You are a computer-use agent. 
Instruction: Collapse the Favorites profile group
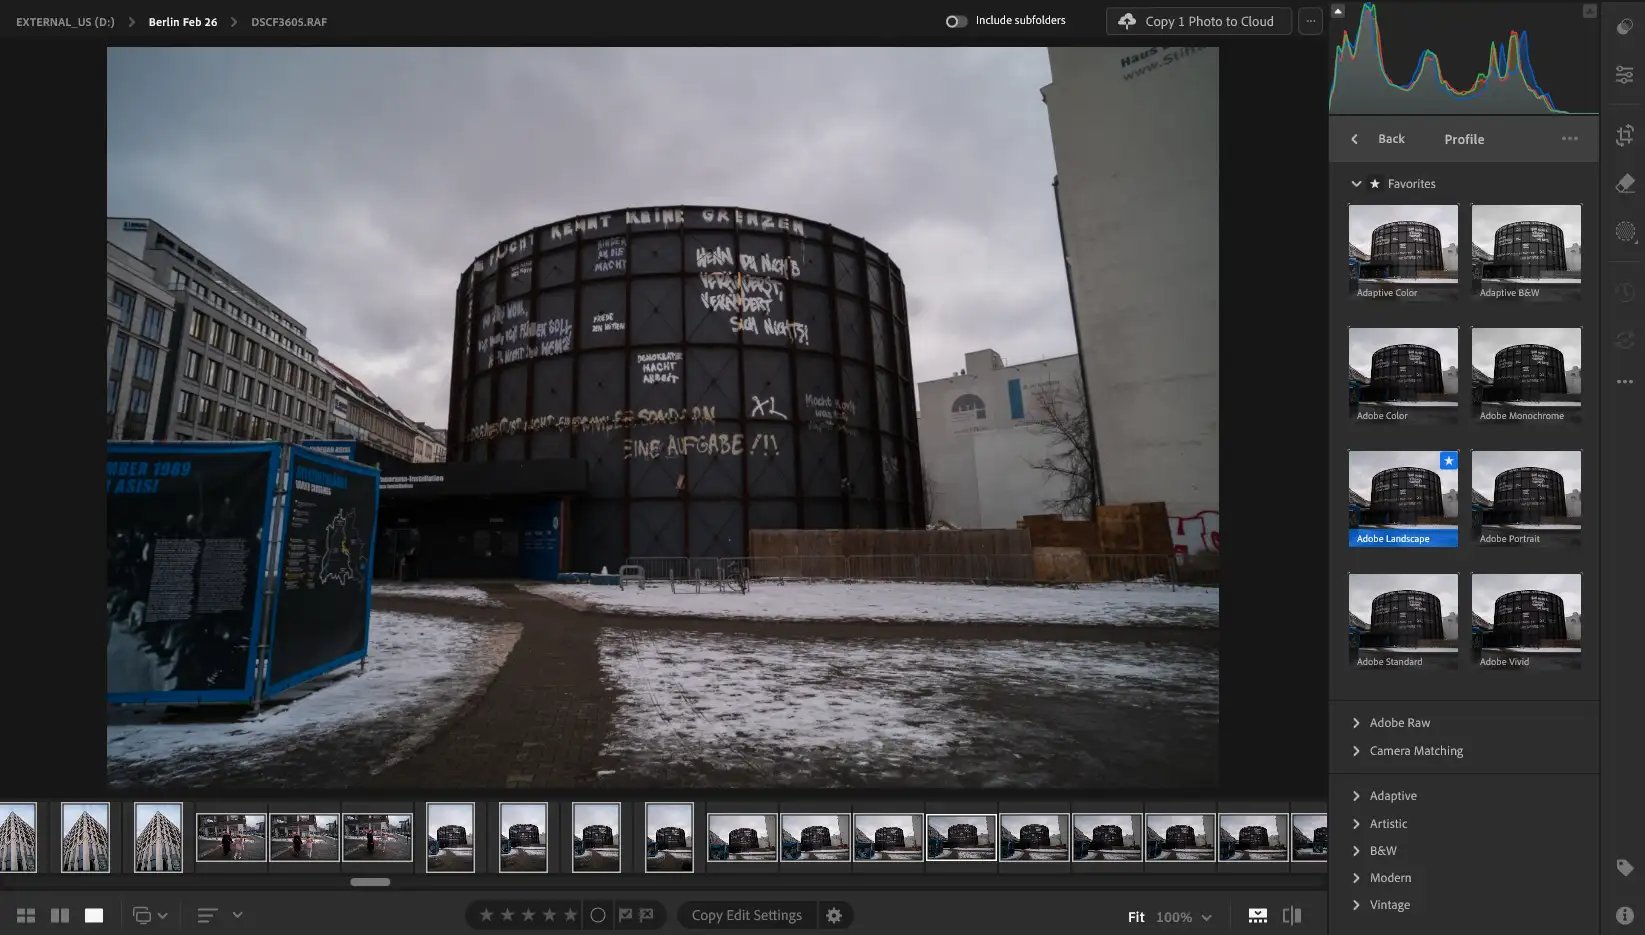1356,184
